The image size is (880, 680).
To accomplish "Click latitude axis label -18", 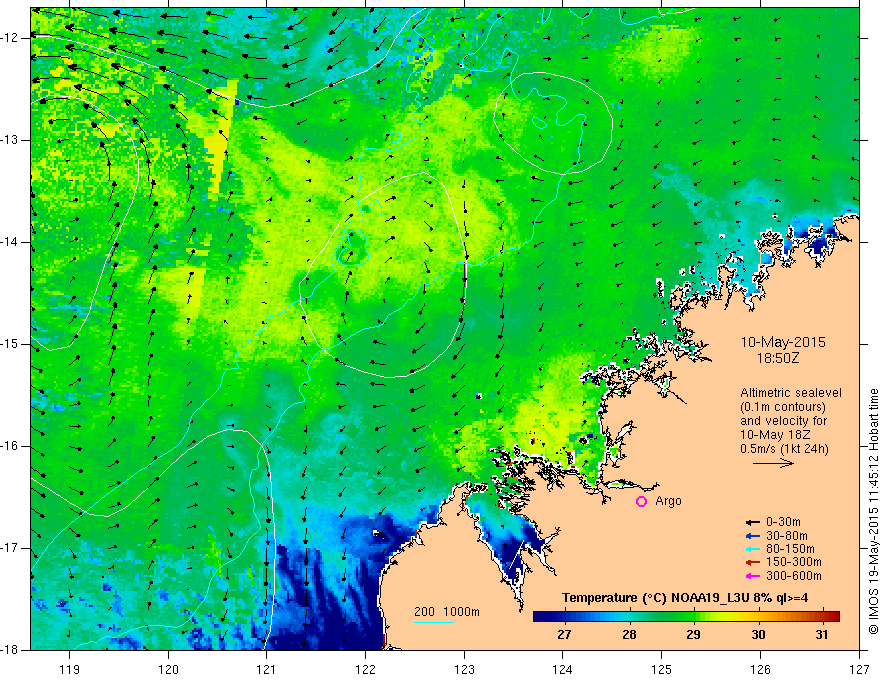I will [11, 650].
